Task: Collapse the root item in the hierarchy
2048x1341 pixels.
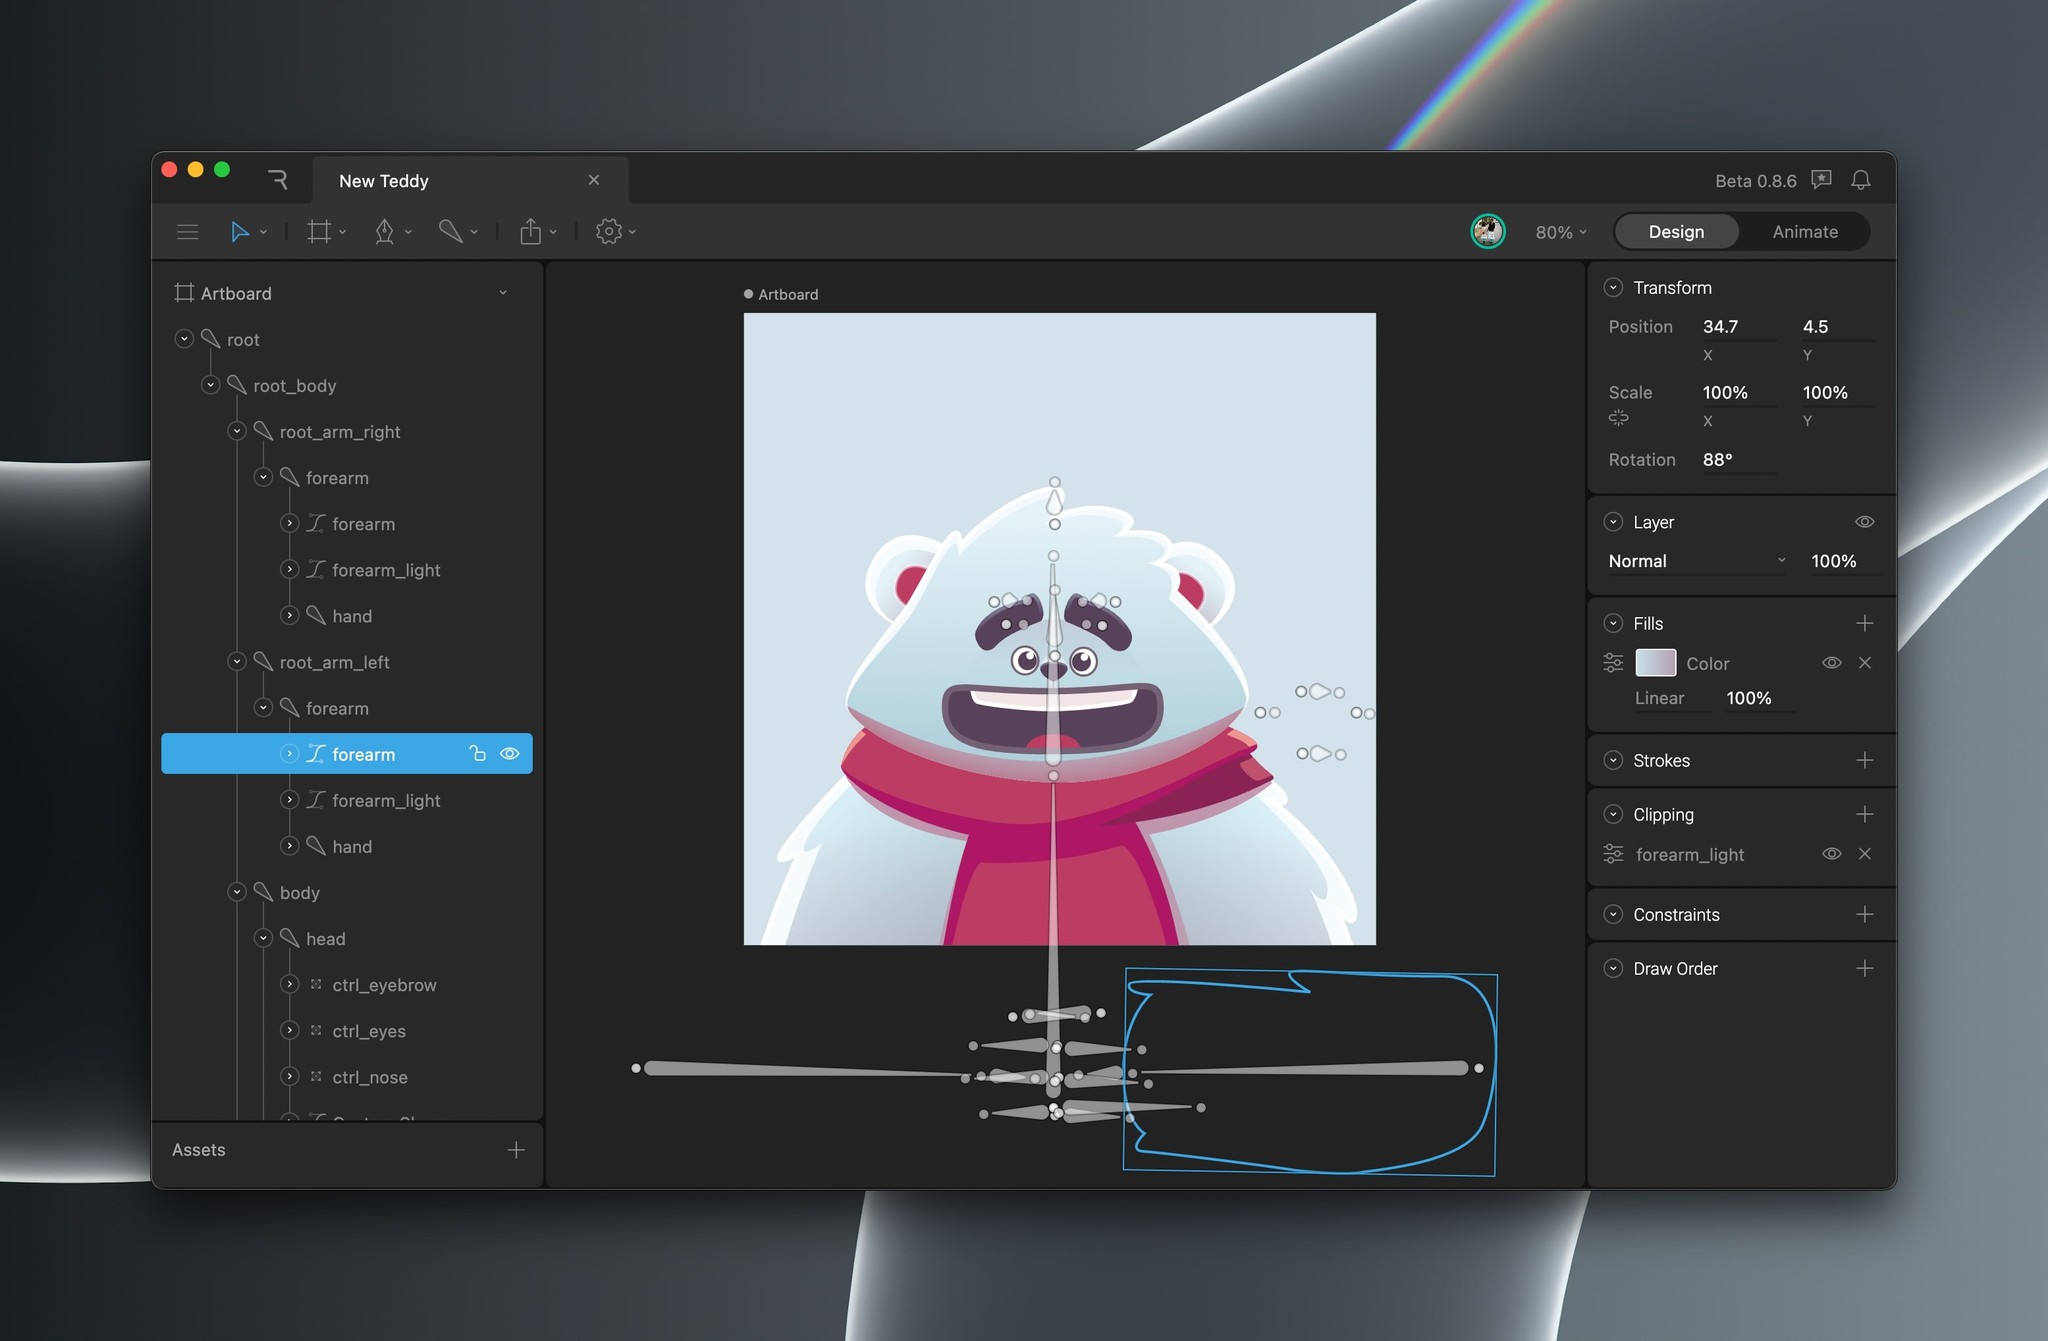Action: pyautogui.click(x=184, y=339)
